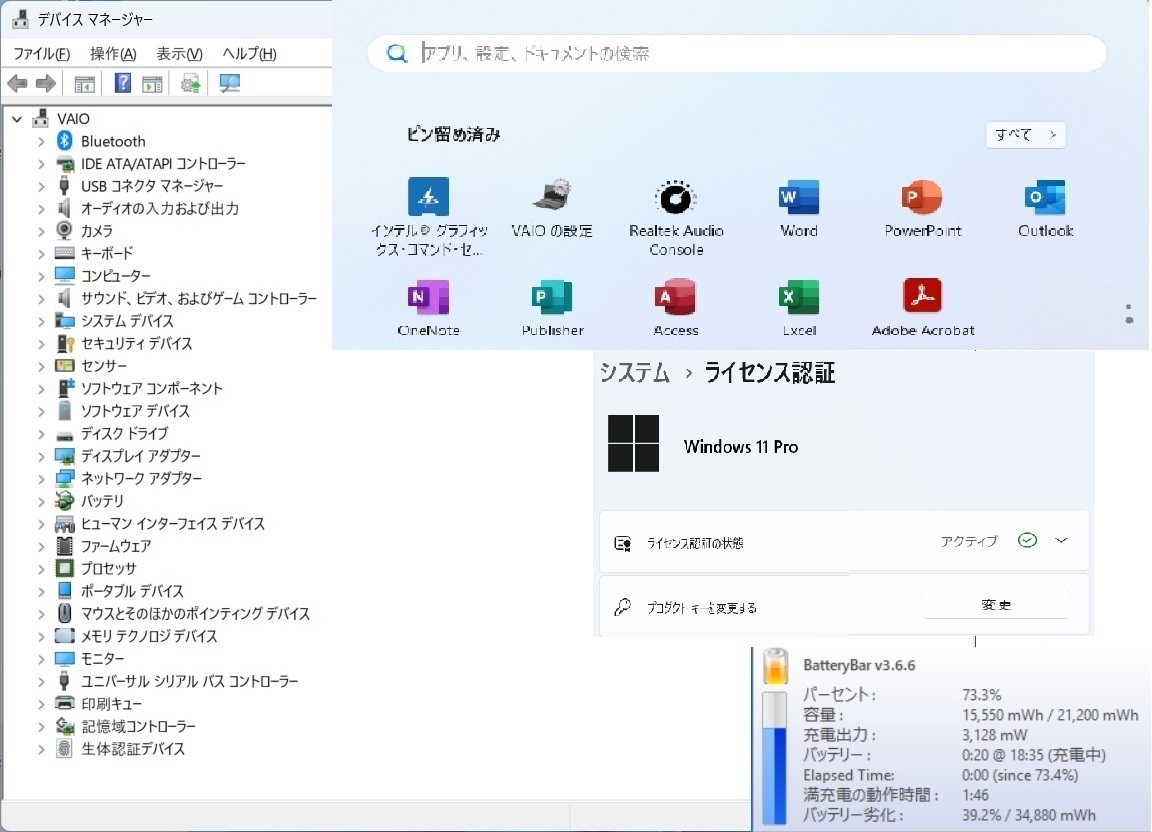Image resolution: width=1152 pixels, height=832 pixels.
Task: Launch Word from pinned apps
Action: tap(799, 197)
